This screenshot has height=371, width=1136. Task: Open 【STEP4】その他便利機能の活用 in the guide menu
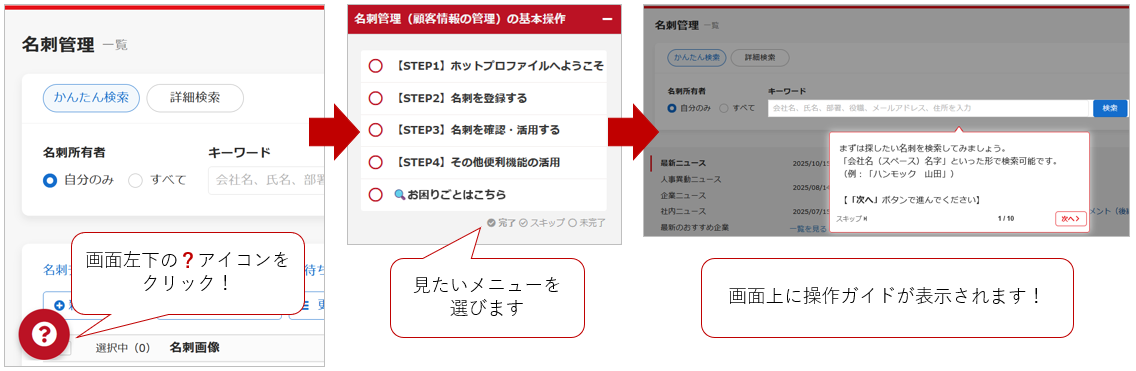[x=484, y=162]
